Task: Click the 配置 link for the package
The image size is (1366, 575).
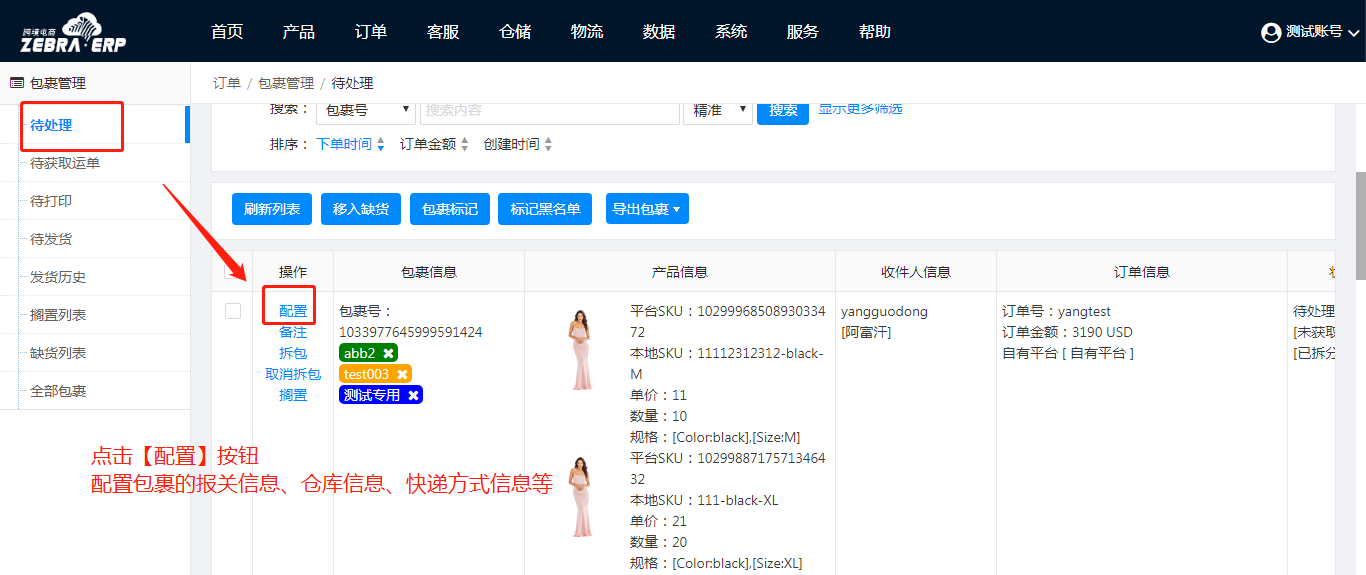Action: pos(293,311)
